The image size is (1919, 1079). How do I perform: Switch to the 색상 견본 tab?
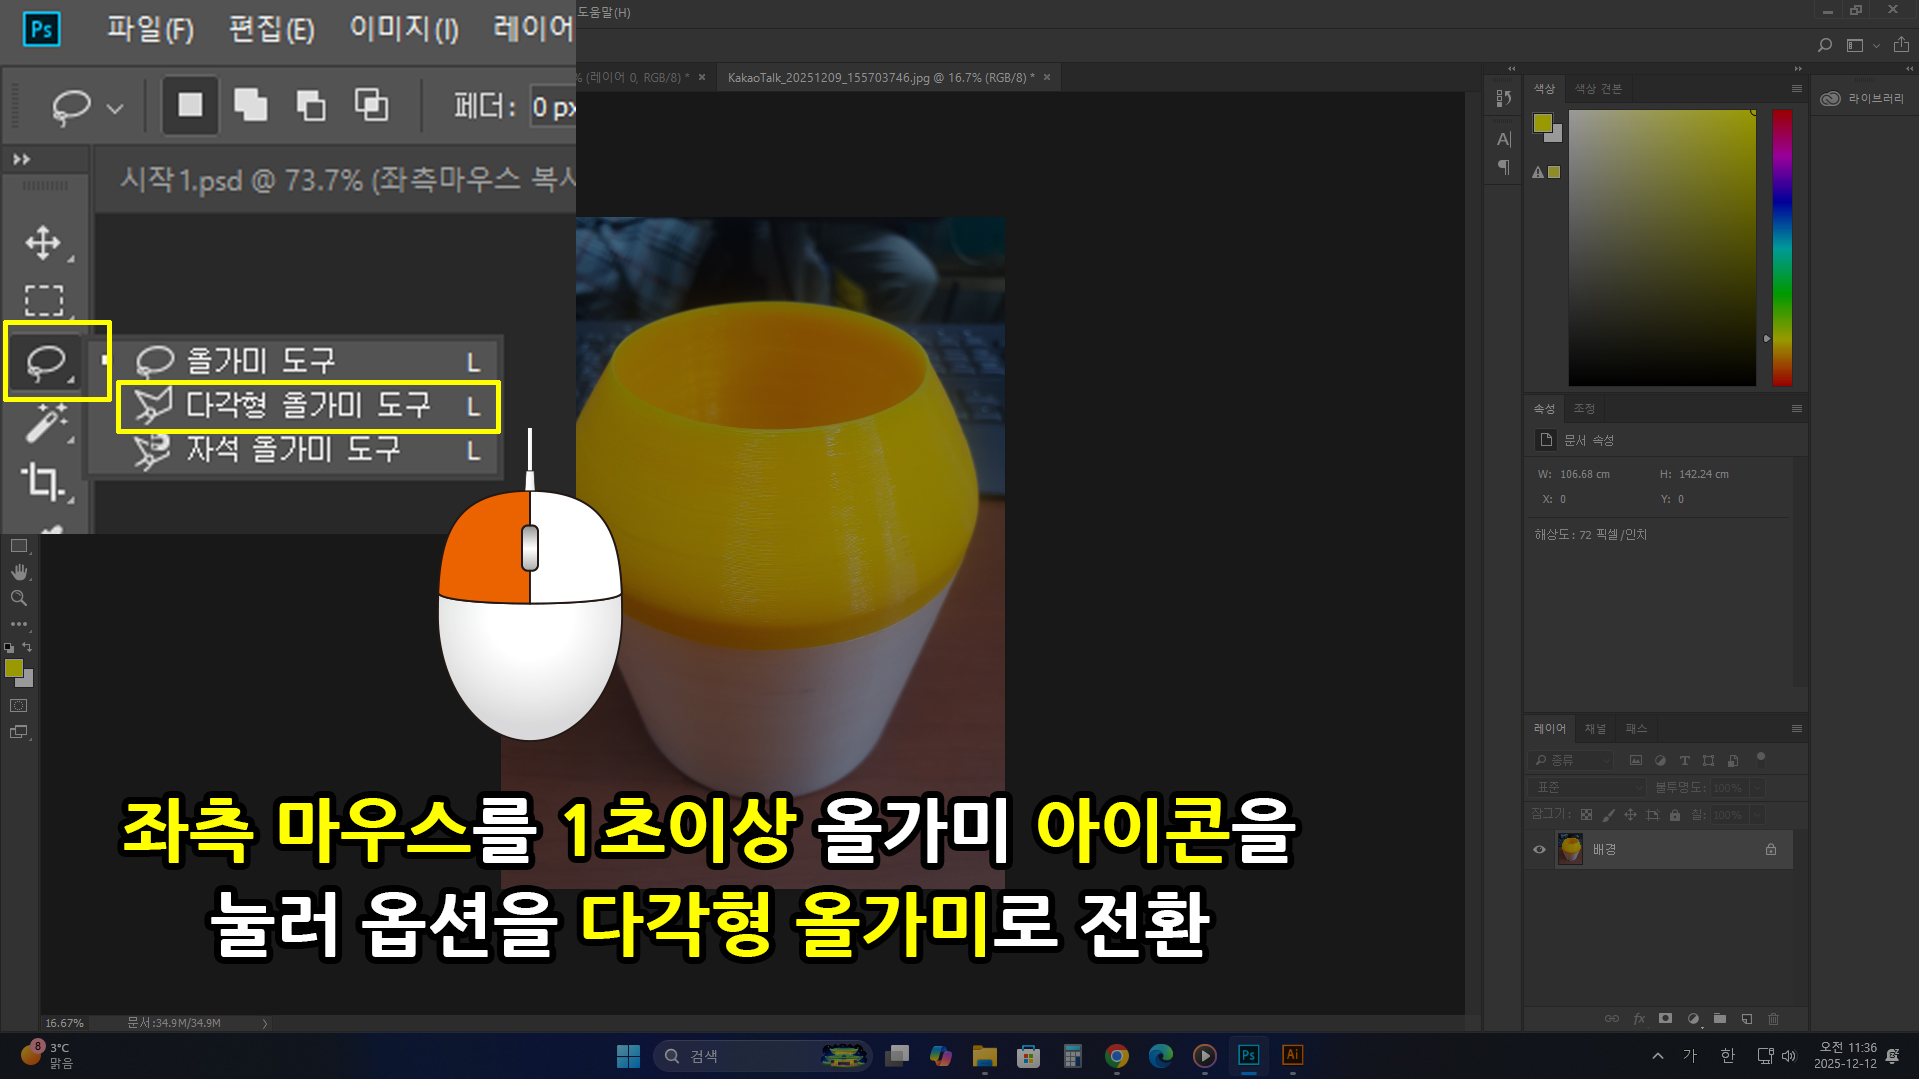(x=1598, y=88)
